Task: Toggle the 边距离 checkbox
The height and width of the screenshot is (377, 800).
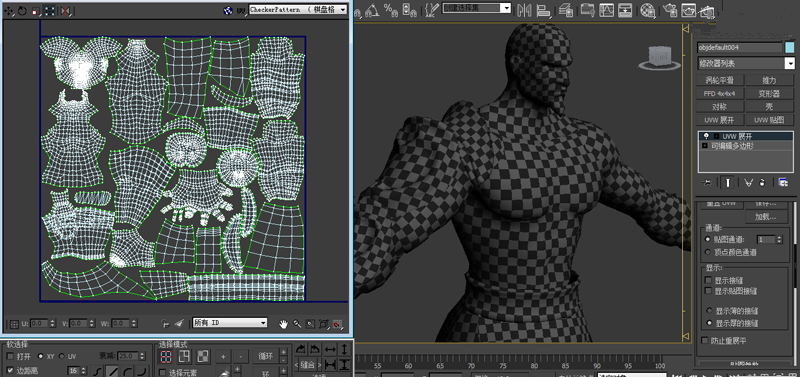Action: (10, 370)
